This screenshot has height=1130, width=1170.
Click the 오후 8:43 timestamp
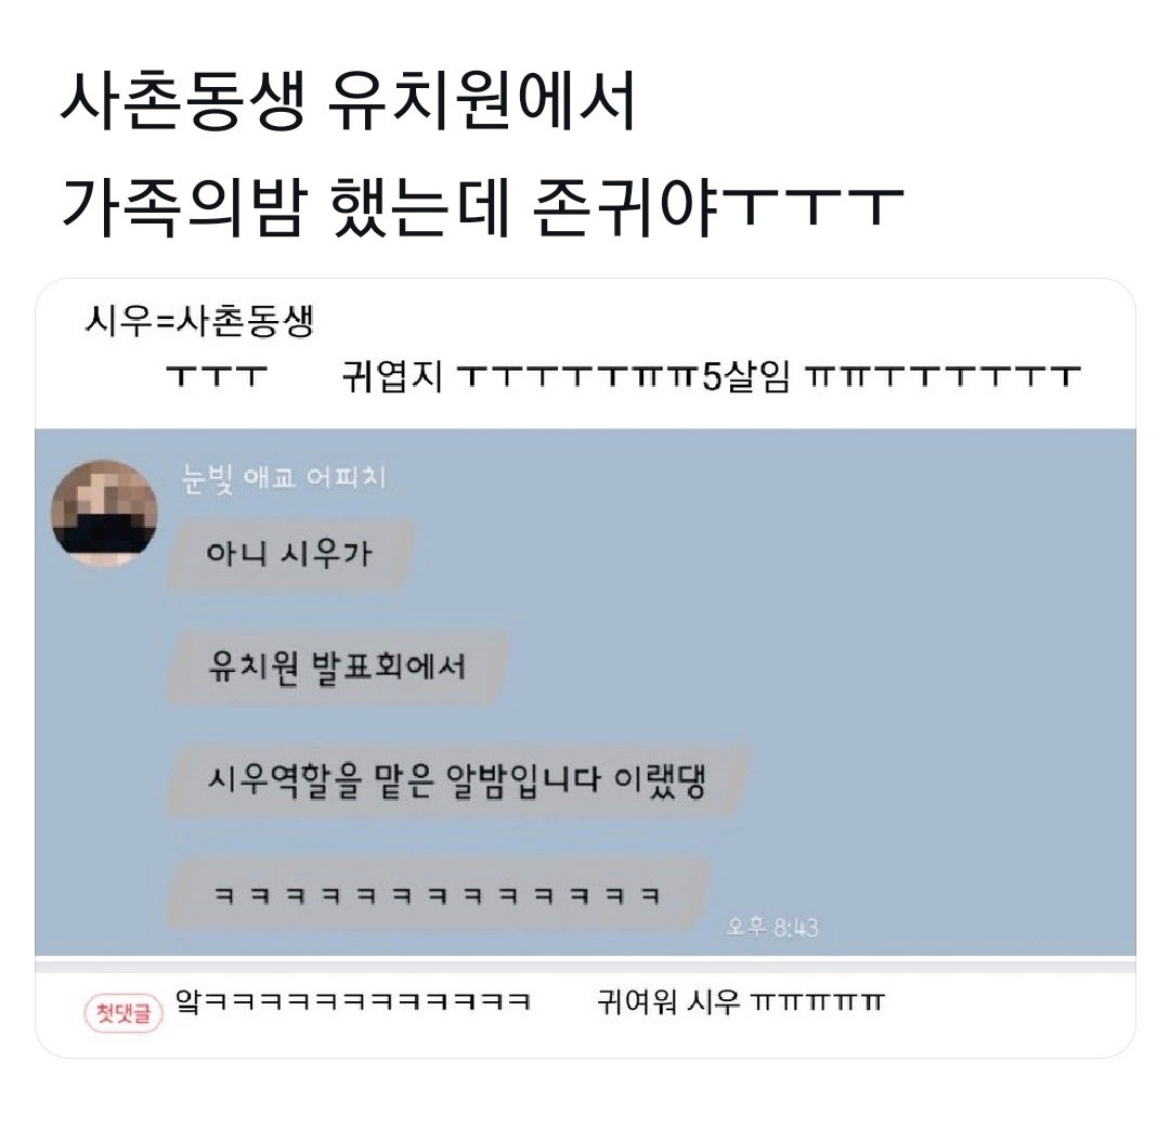click(x=772, y=928)
